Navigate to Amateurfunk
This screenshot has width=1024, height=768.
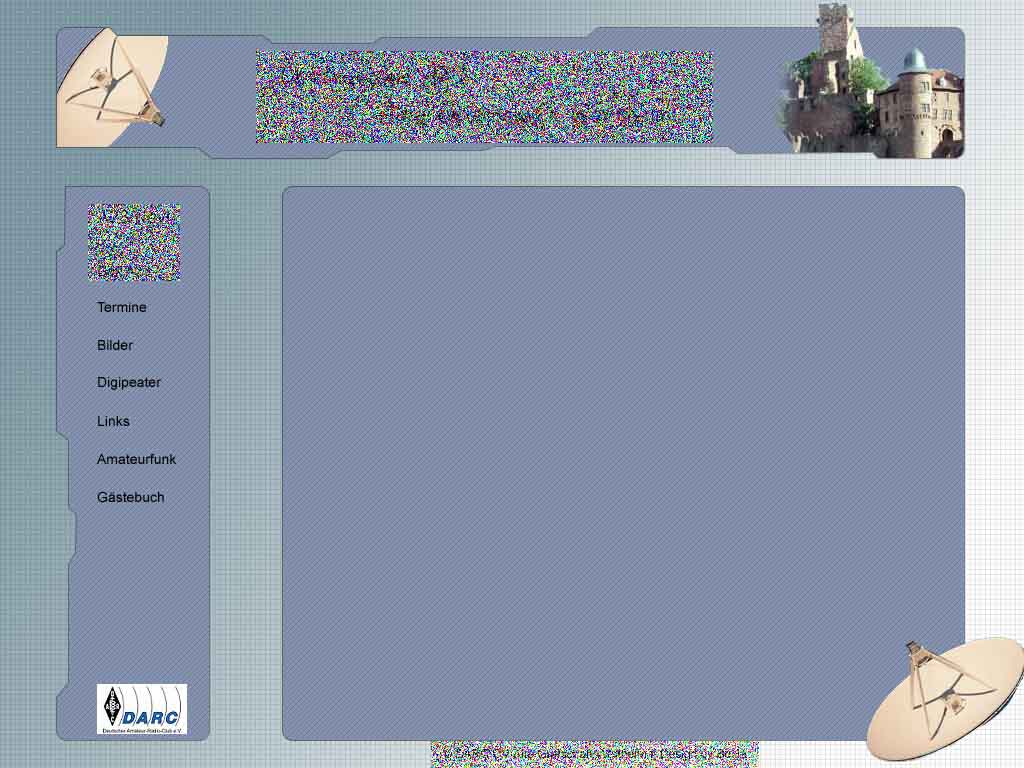(136, 459)
